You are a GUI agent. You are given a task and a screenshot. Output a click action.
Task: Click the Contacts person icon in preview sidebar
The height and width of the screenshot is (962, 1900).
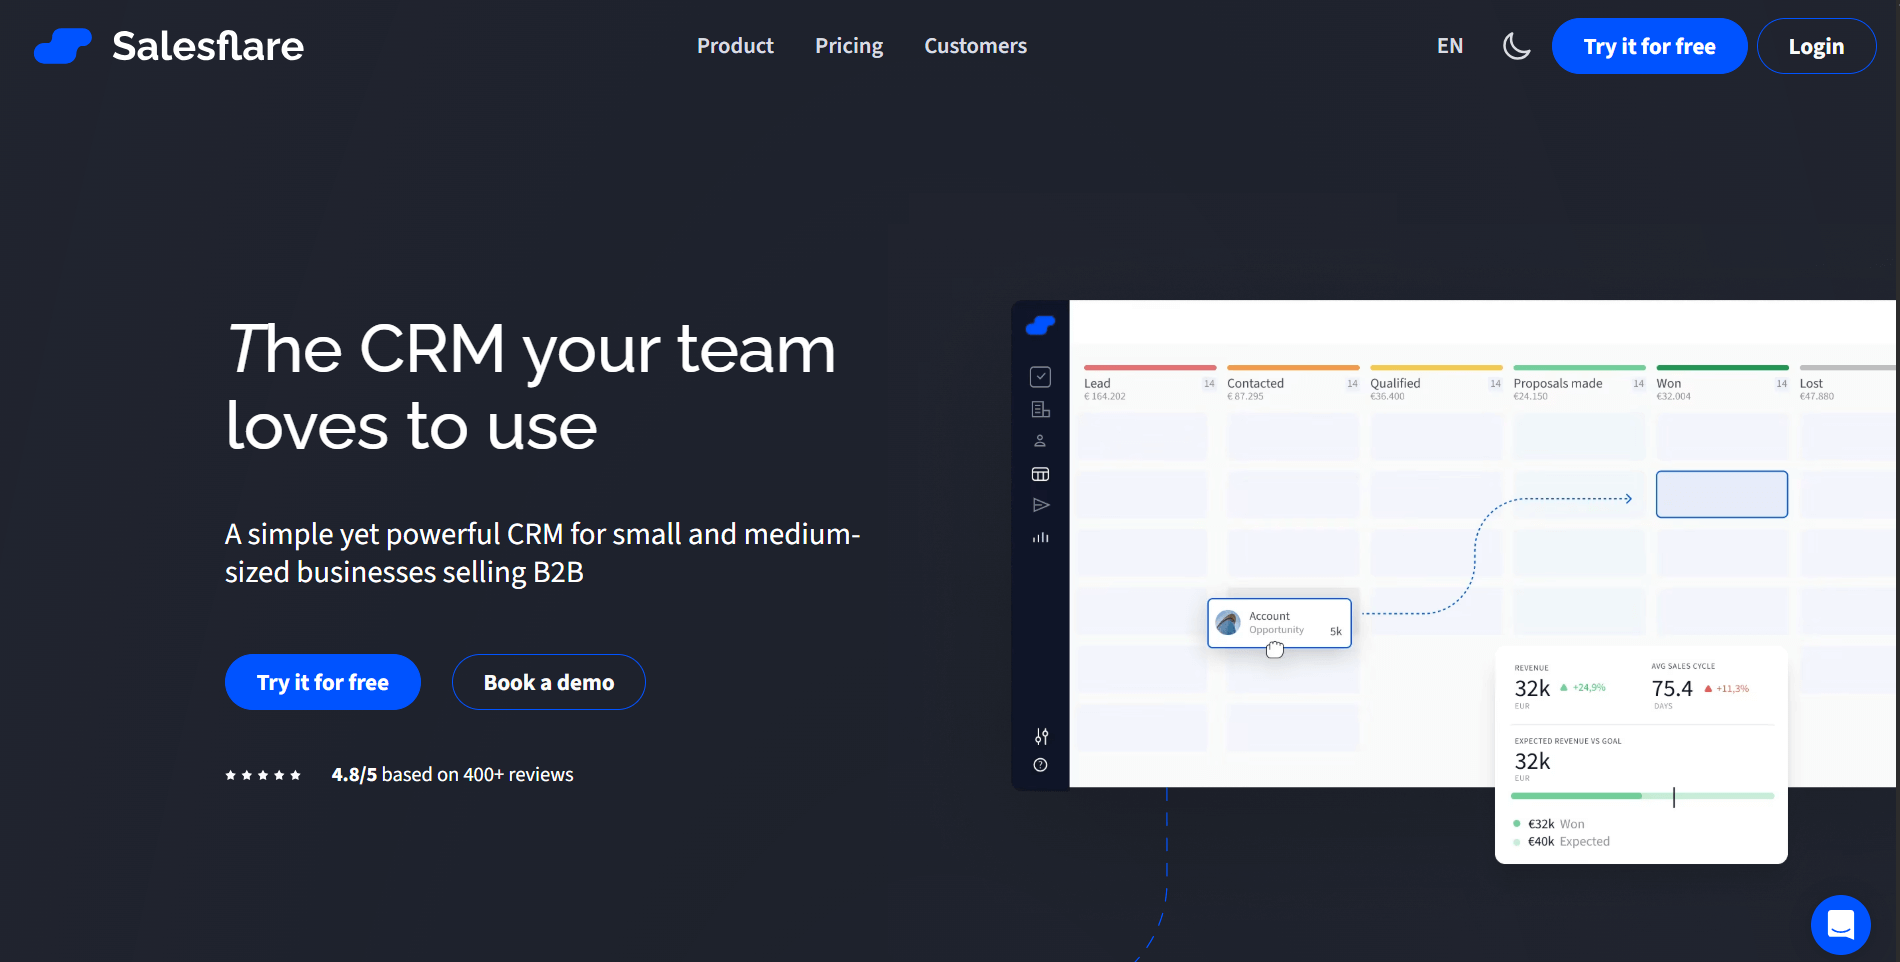(x=1040, y=441)
